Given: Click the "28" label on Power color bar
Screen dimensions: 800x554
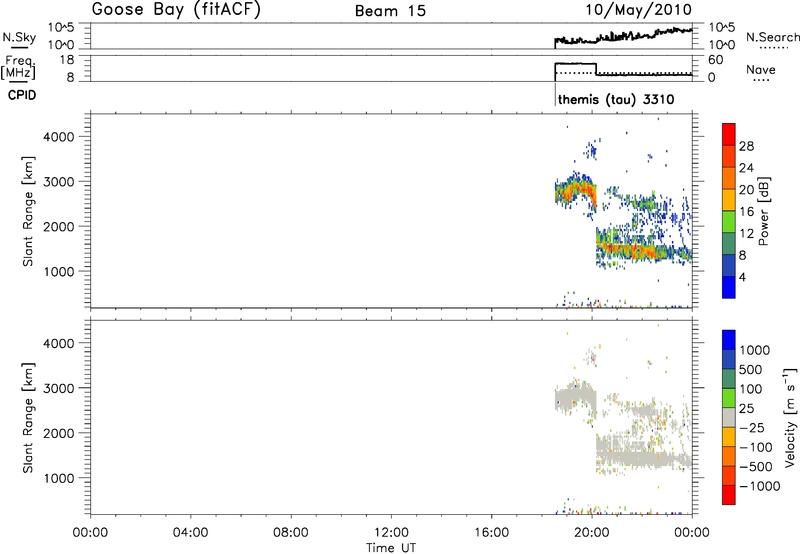Looking at the screenshot, I should tap(746, 146).
